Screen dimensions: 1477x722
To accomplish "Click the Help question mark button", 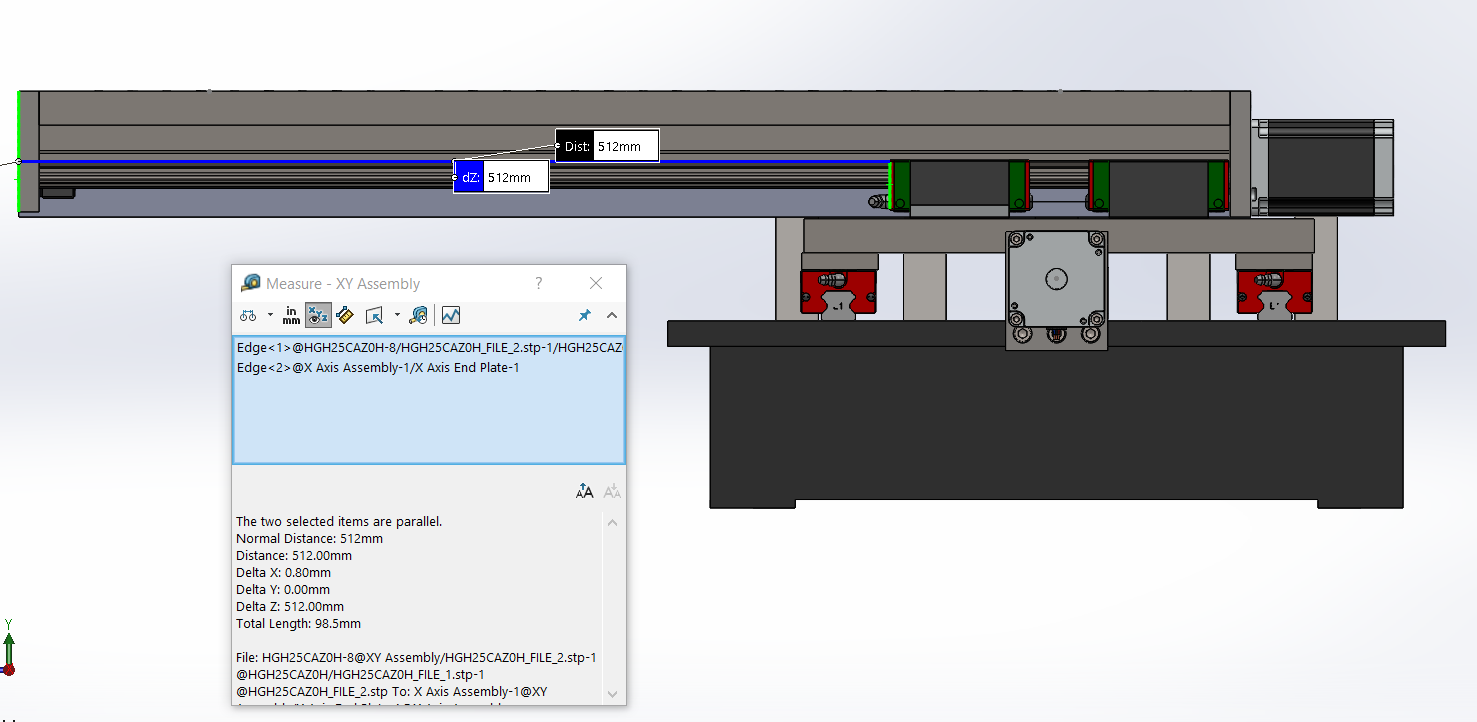I will 539,283.
